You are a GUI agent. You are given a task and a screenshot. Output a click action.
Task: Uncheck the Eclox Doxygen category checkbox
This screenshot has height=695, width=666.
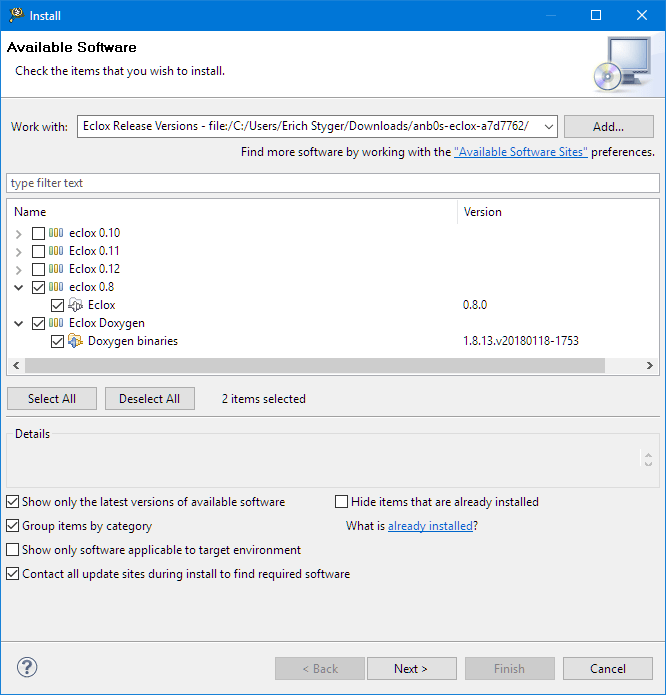[x=39, y=323]
